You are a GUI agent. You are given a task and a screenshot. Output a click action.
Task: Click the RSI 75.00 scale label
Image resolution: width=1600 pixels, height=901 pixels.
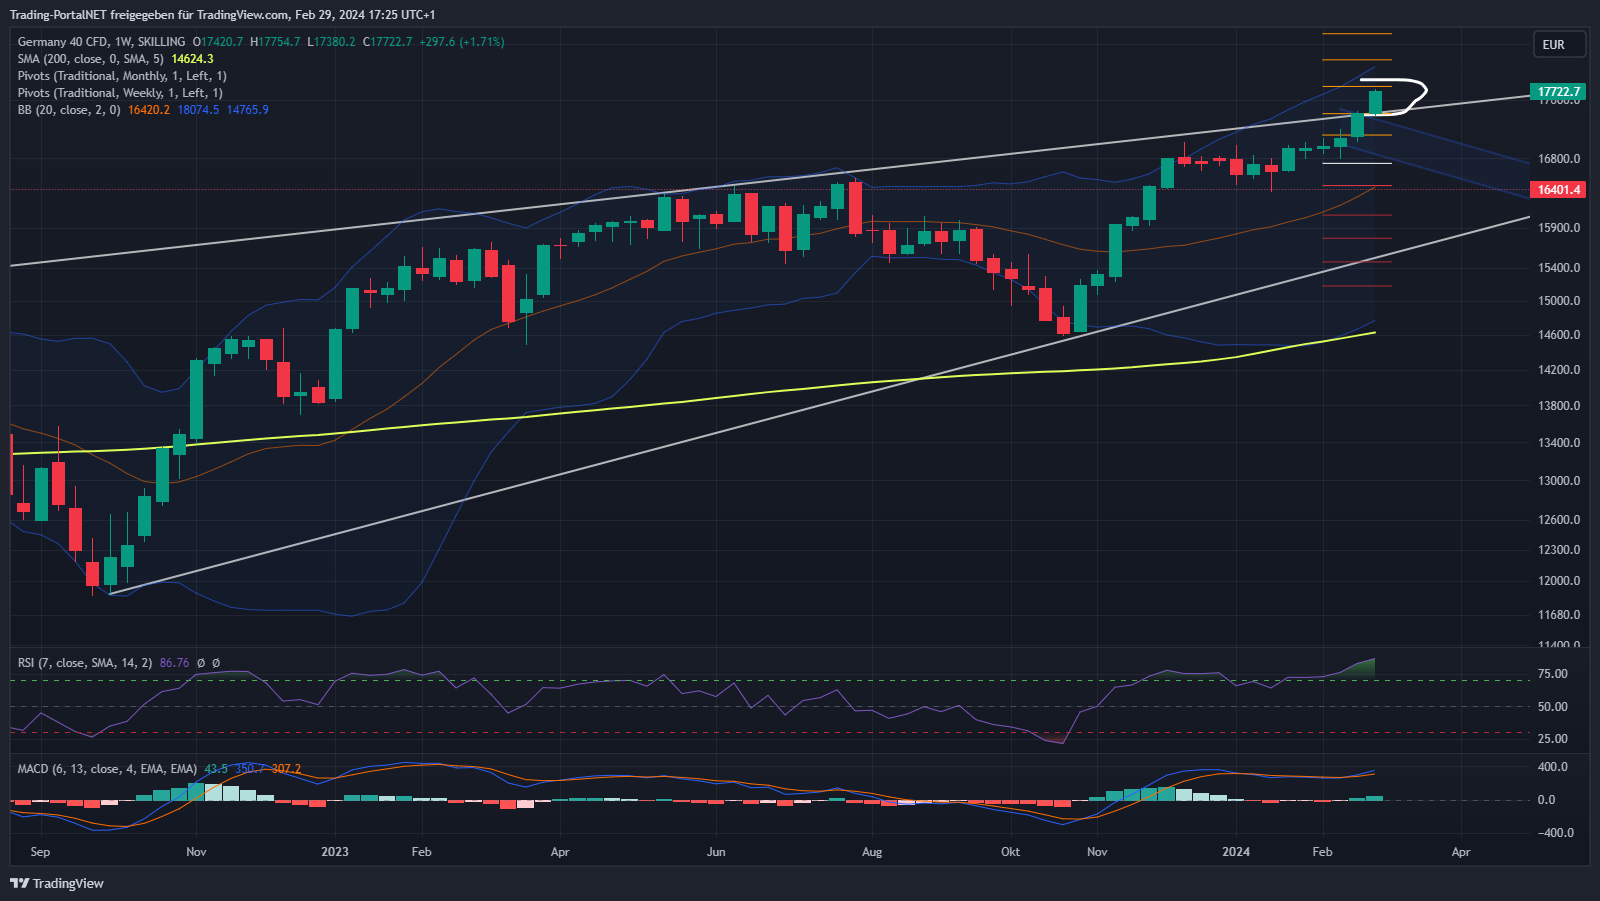(x=1552, y=674)
